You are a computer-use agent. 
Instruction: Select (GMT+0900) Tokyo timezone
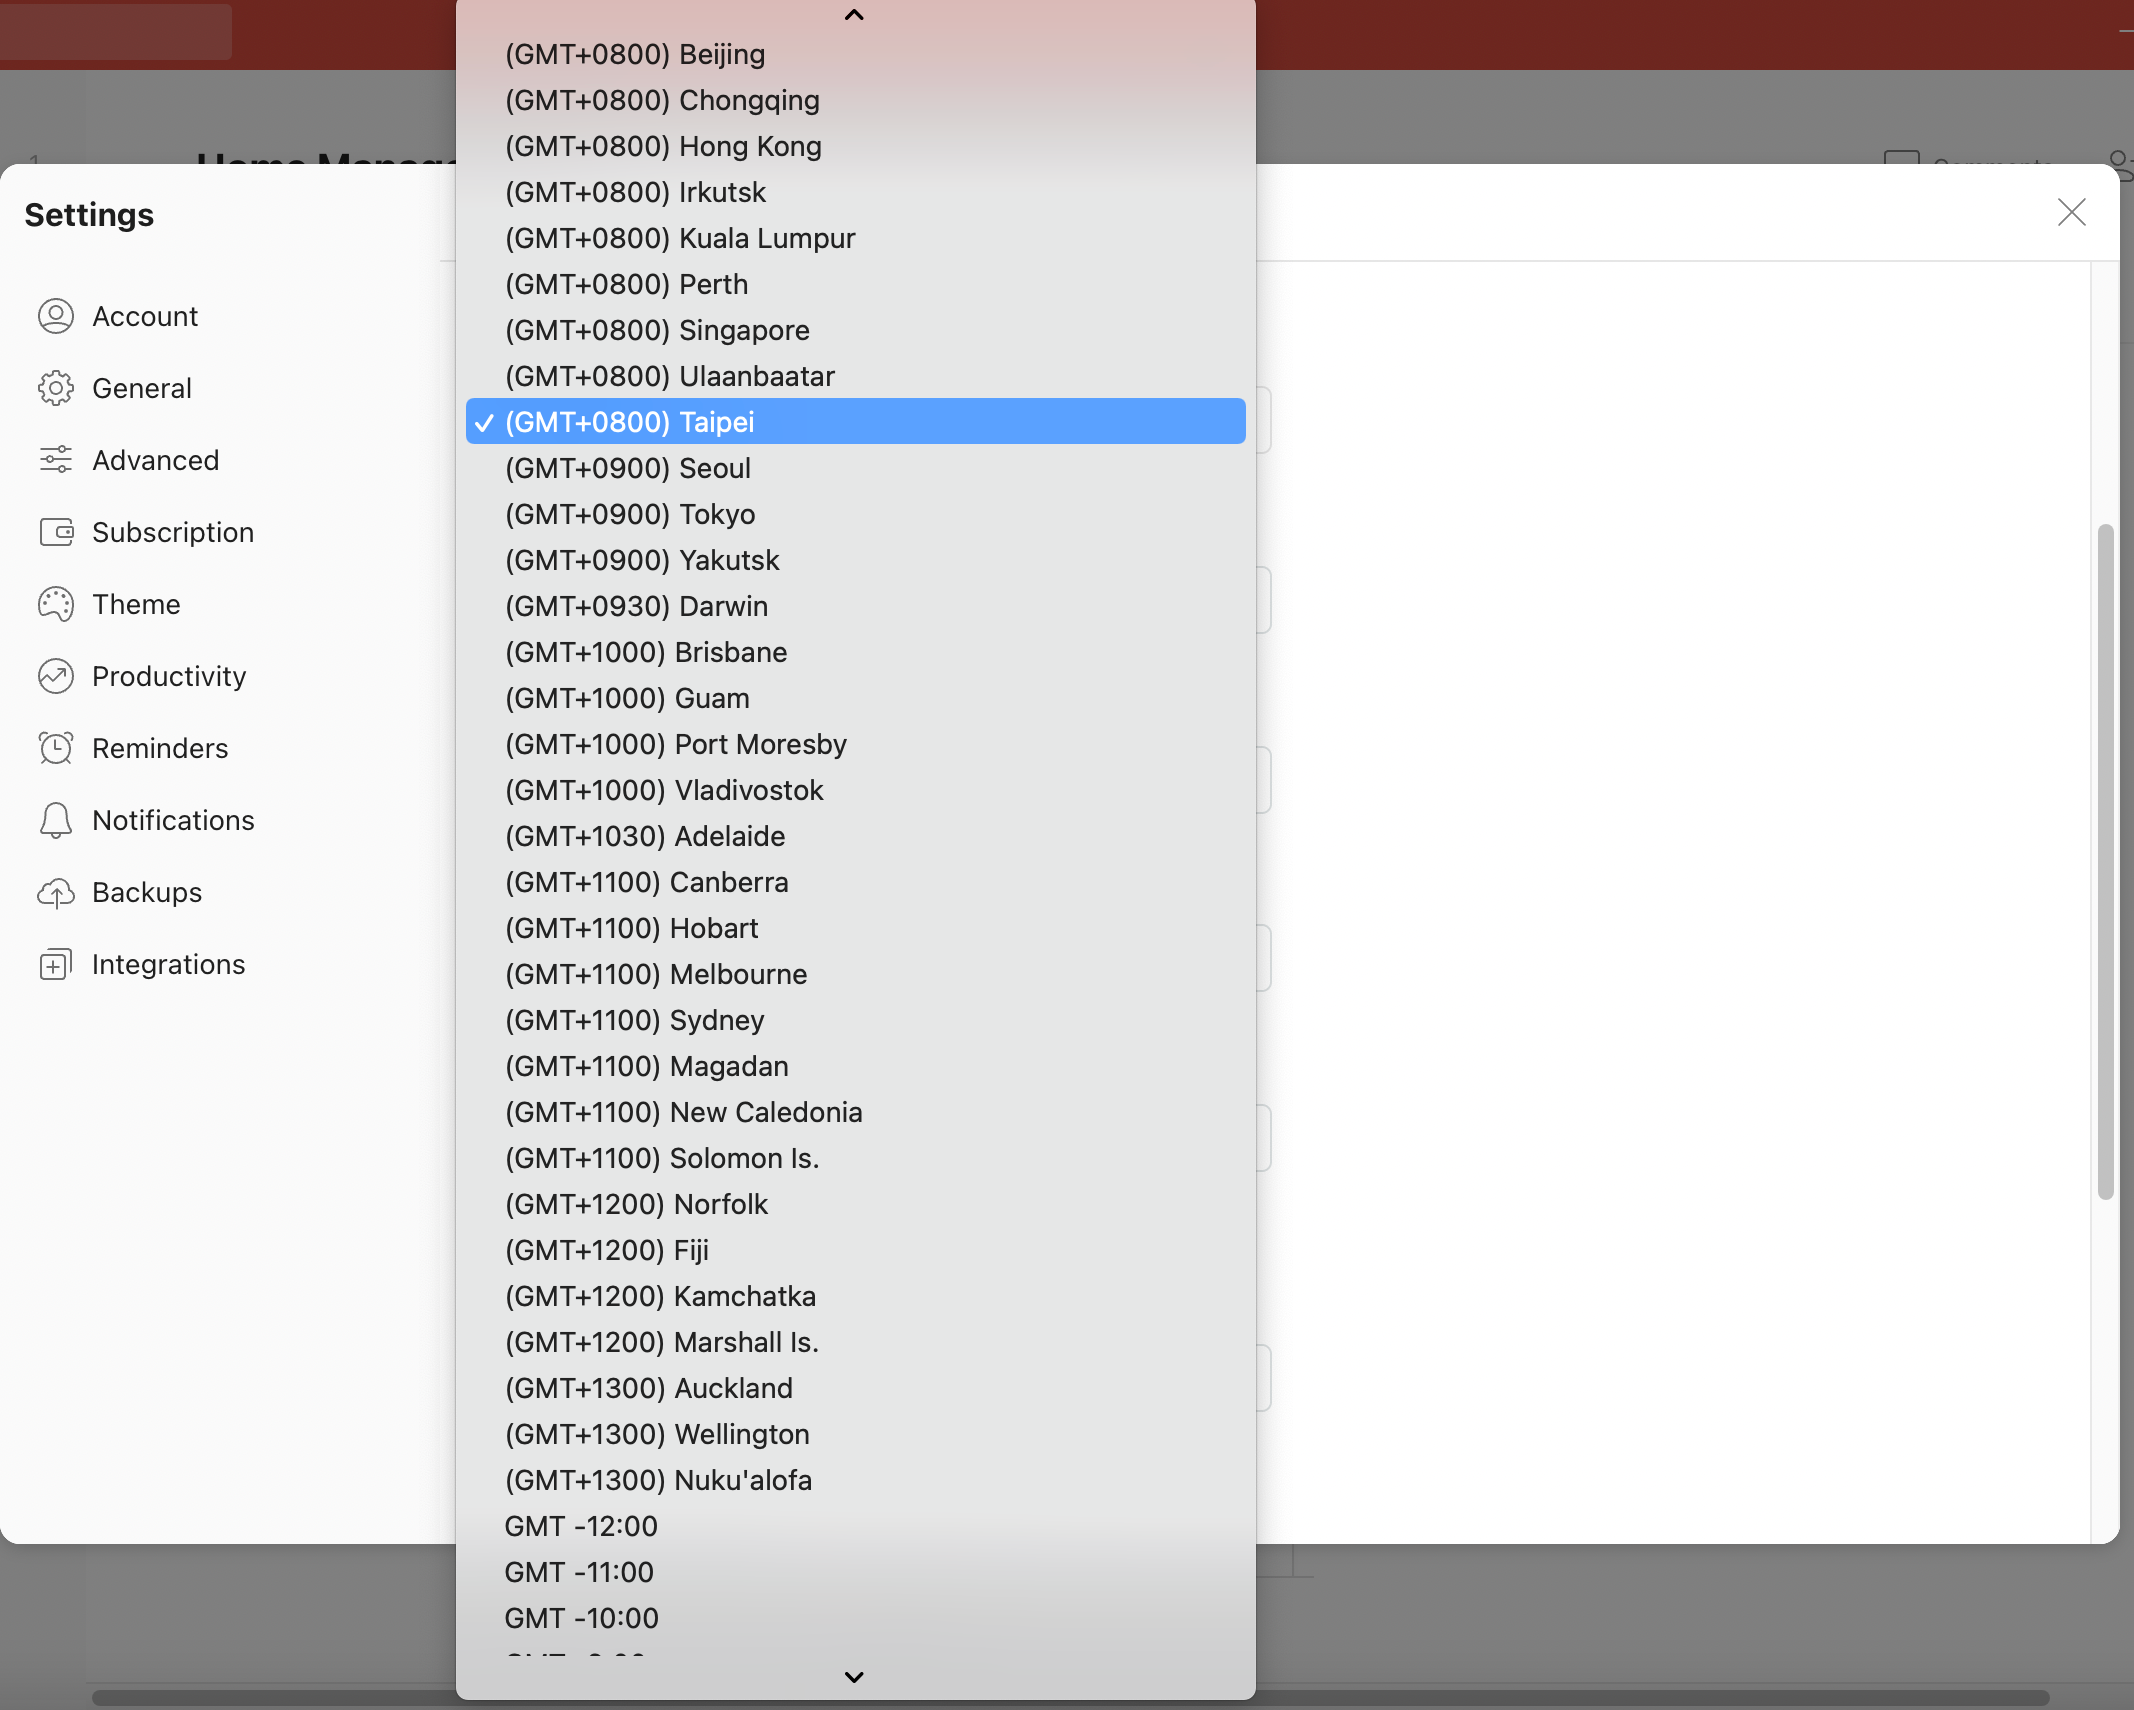point(628,513)
